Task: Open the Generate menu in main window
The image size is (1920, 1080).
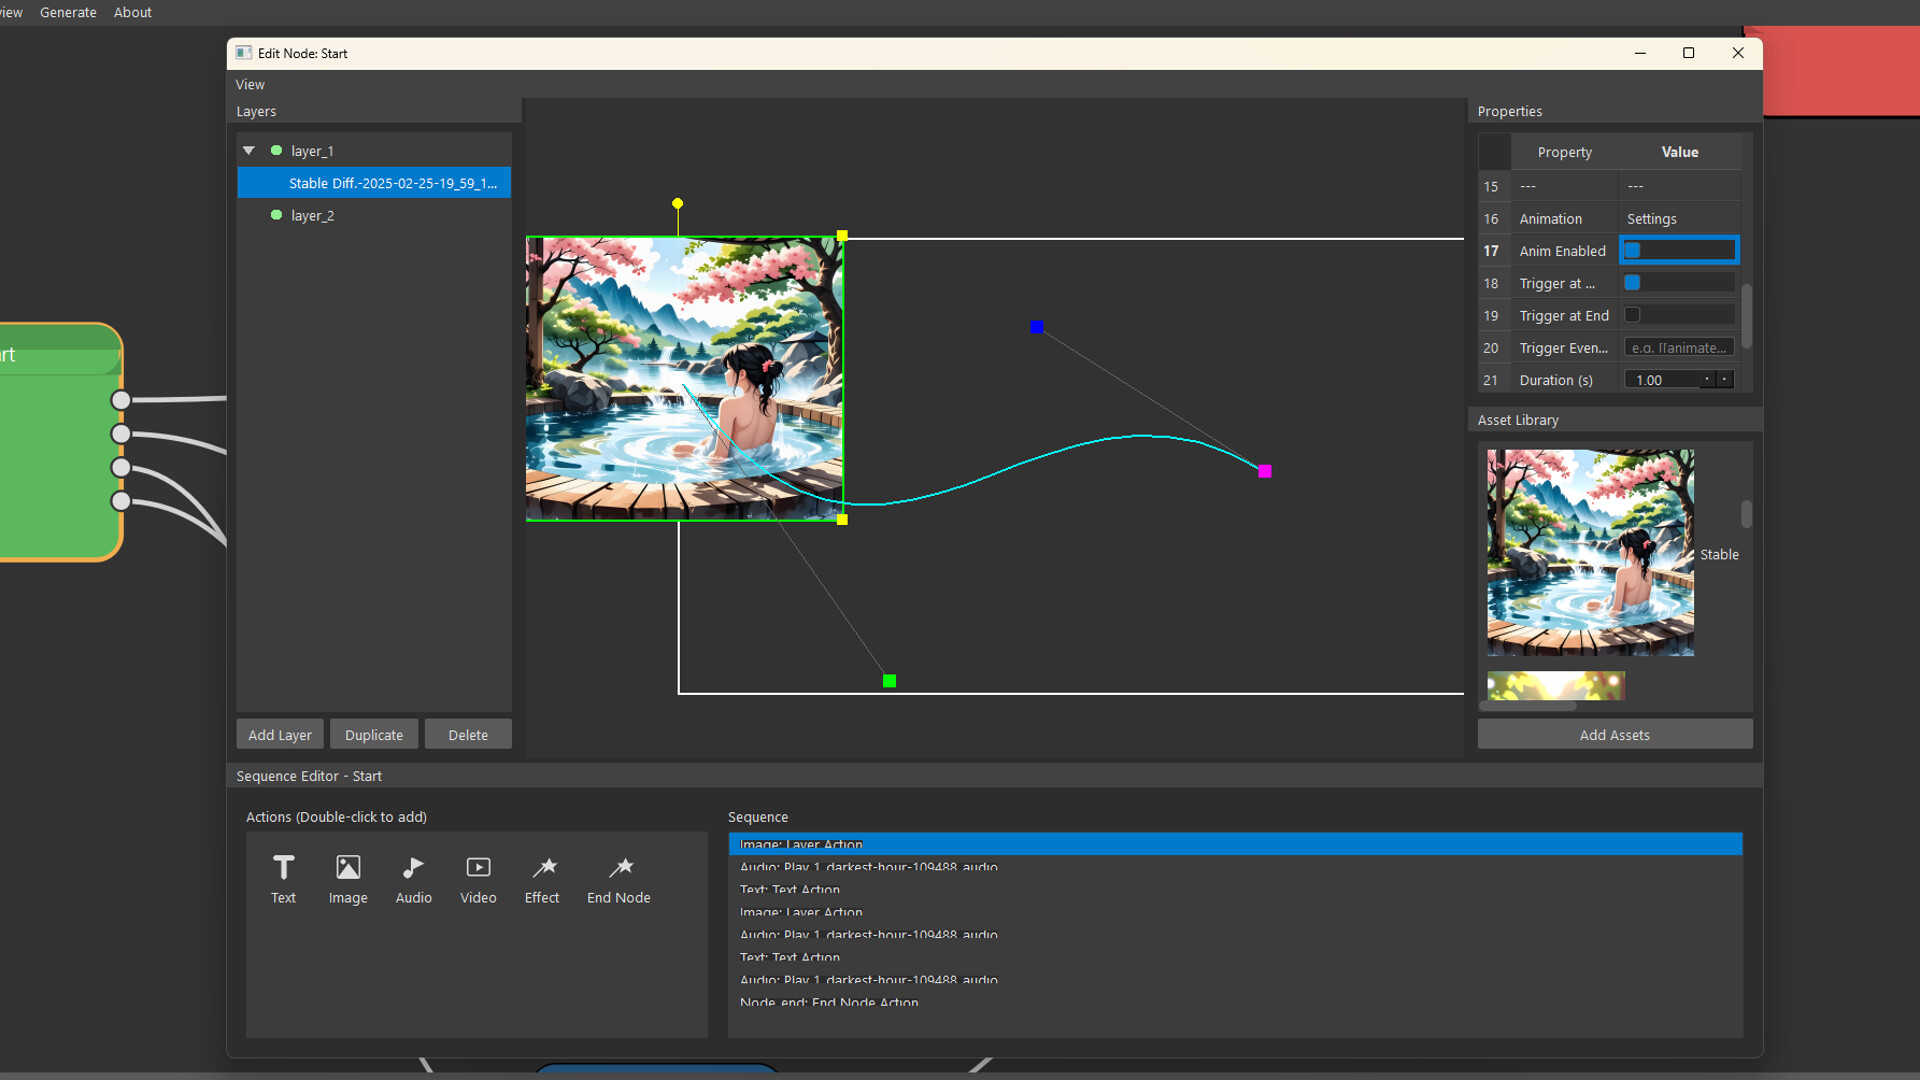Action: click(x=68, y=12)
